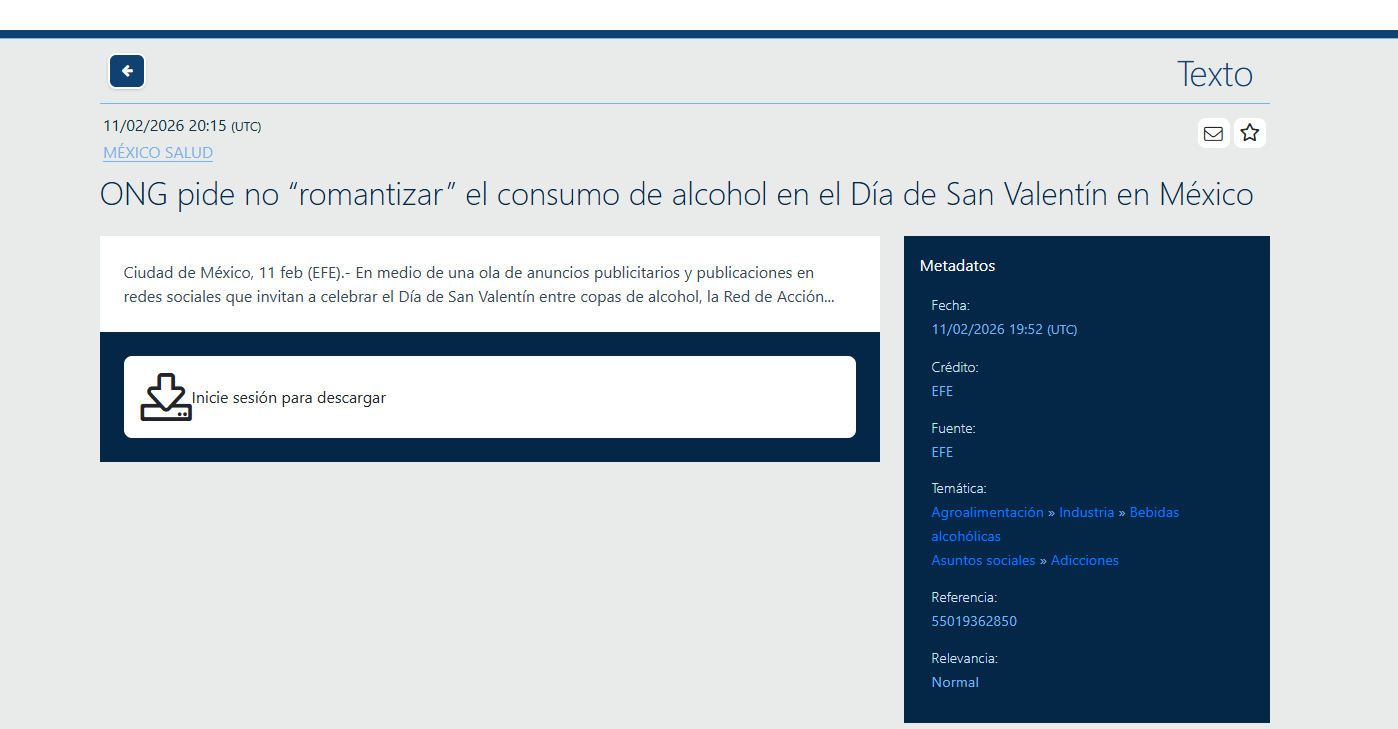
Task: Click 'Inicie sesión para descargar' box
Action: 490,397
